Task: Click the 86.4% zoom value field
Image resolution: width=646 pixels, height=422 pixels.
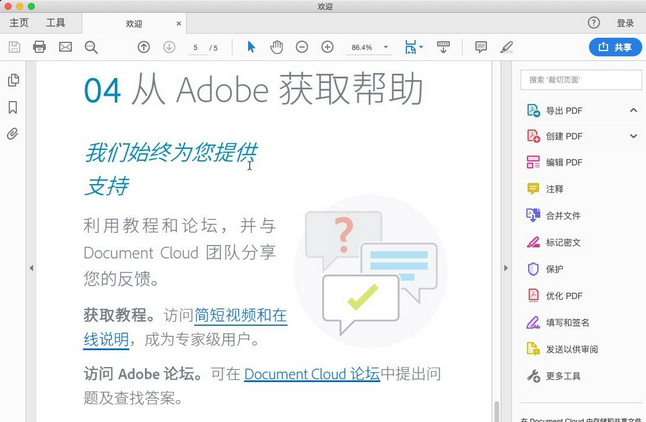Action: coord(362,47)
